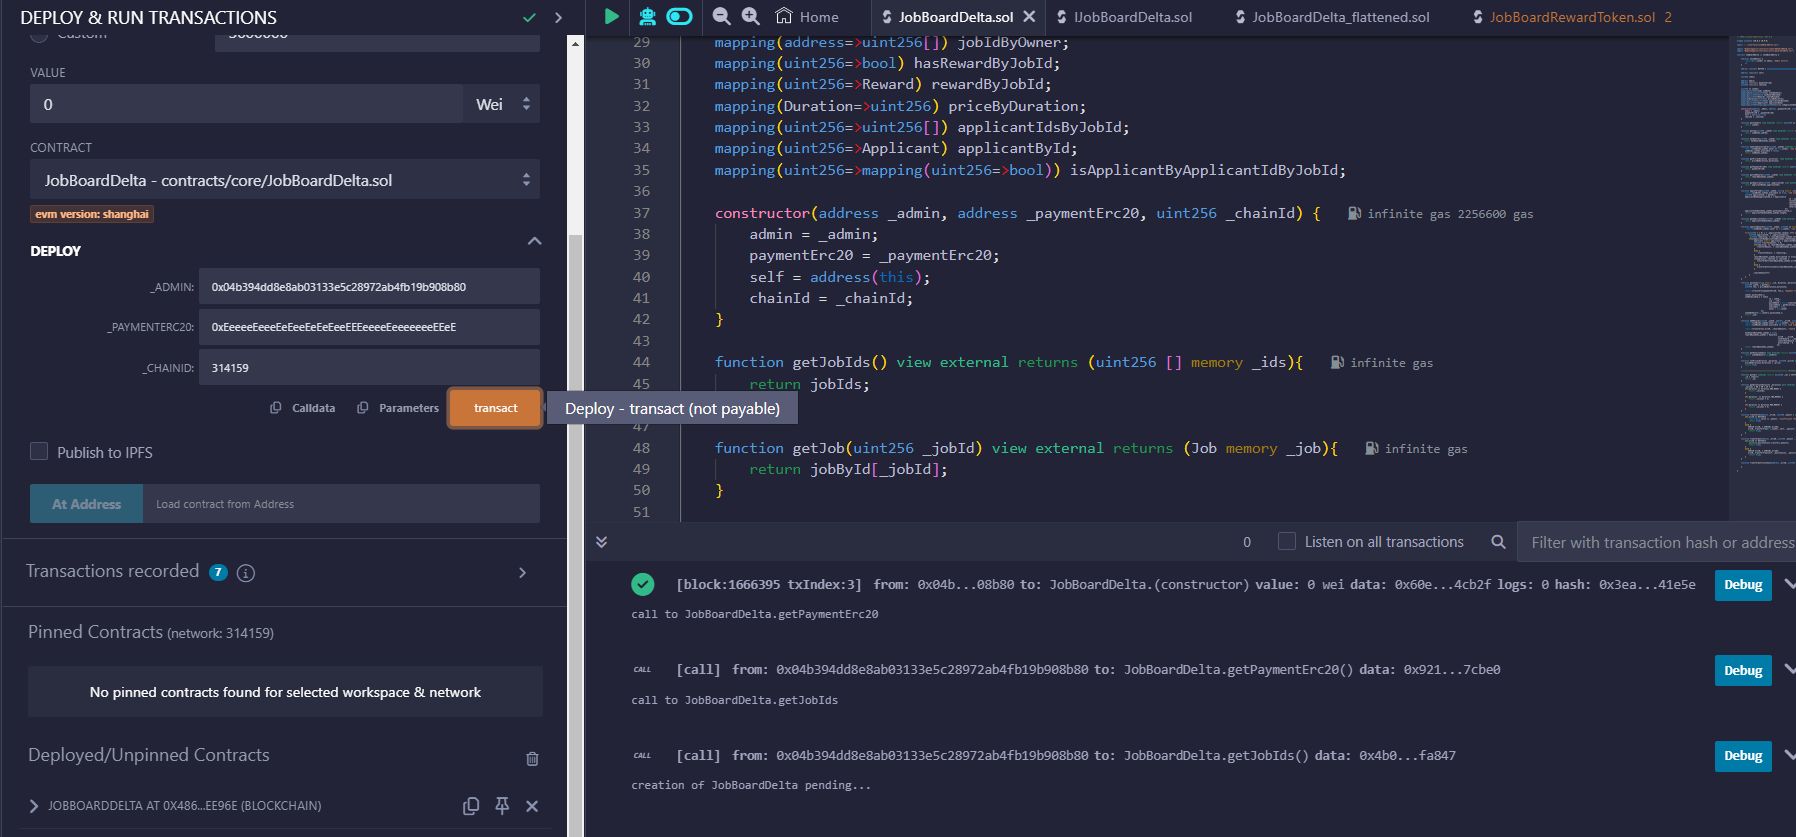
Task: Remove the deployed JobBoardDelta contract
Action: click(x=532, y=806)
